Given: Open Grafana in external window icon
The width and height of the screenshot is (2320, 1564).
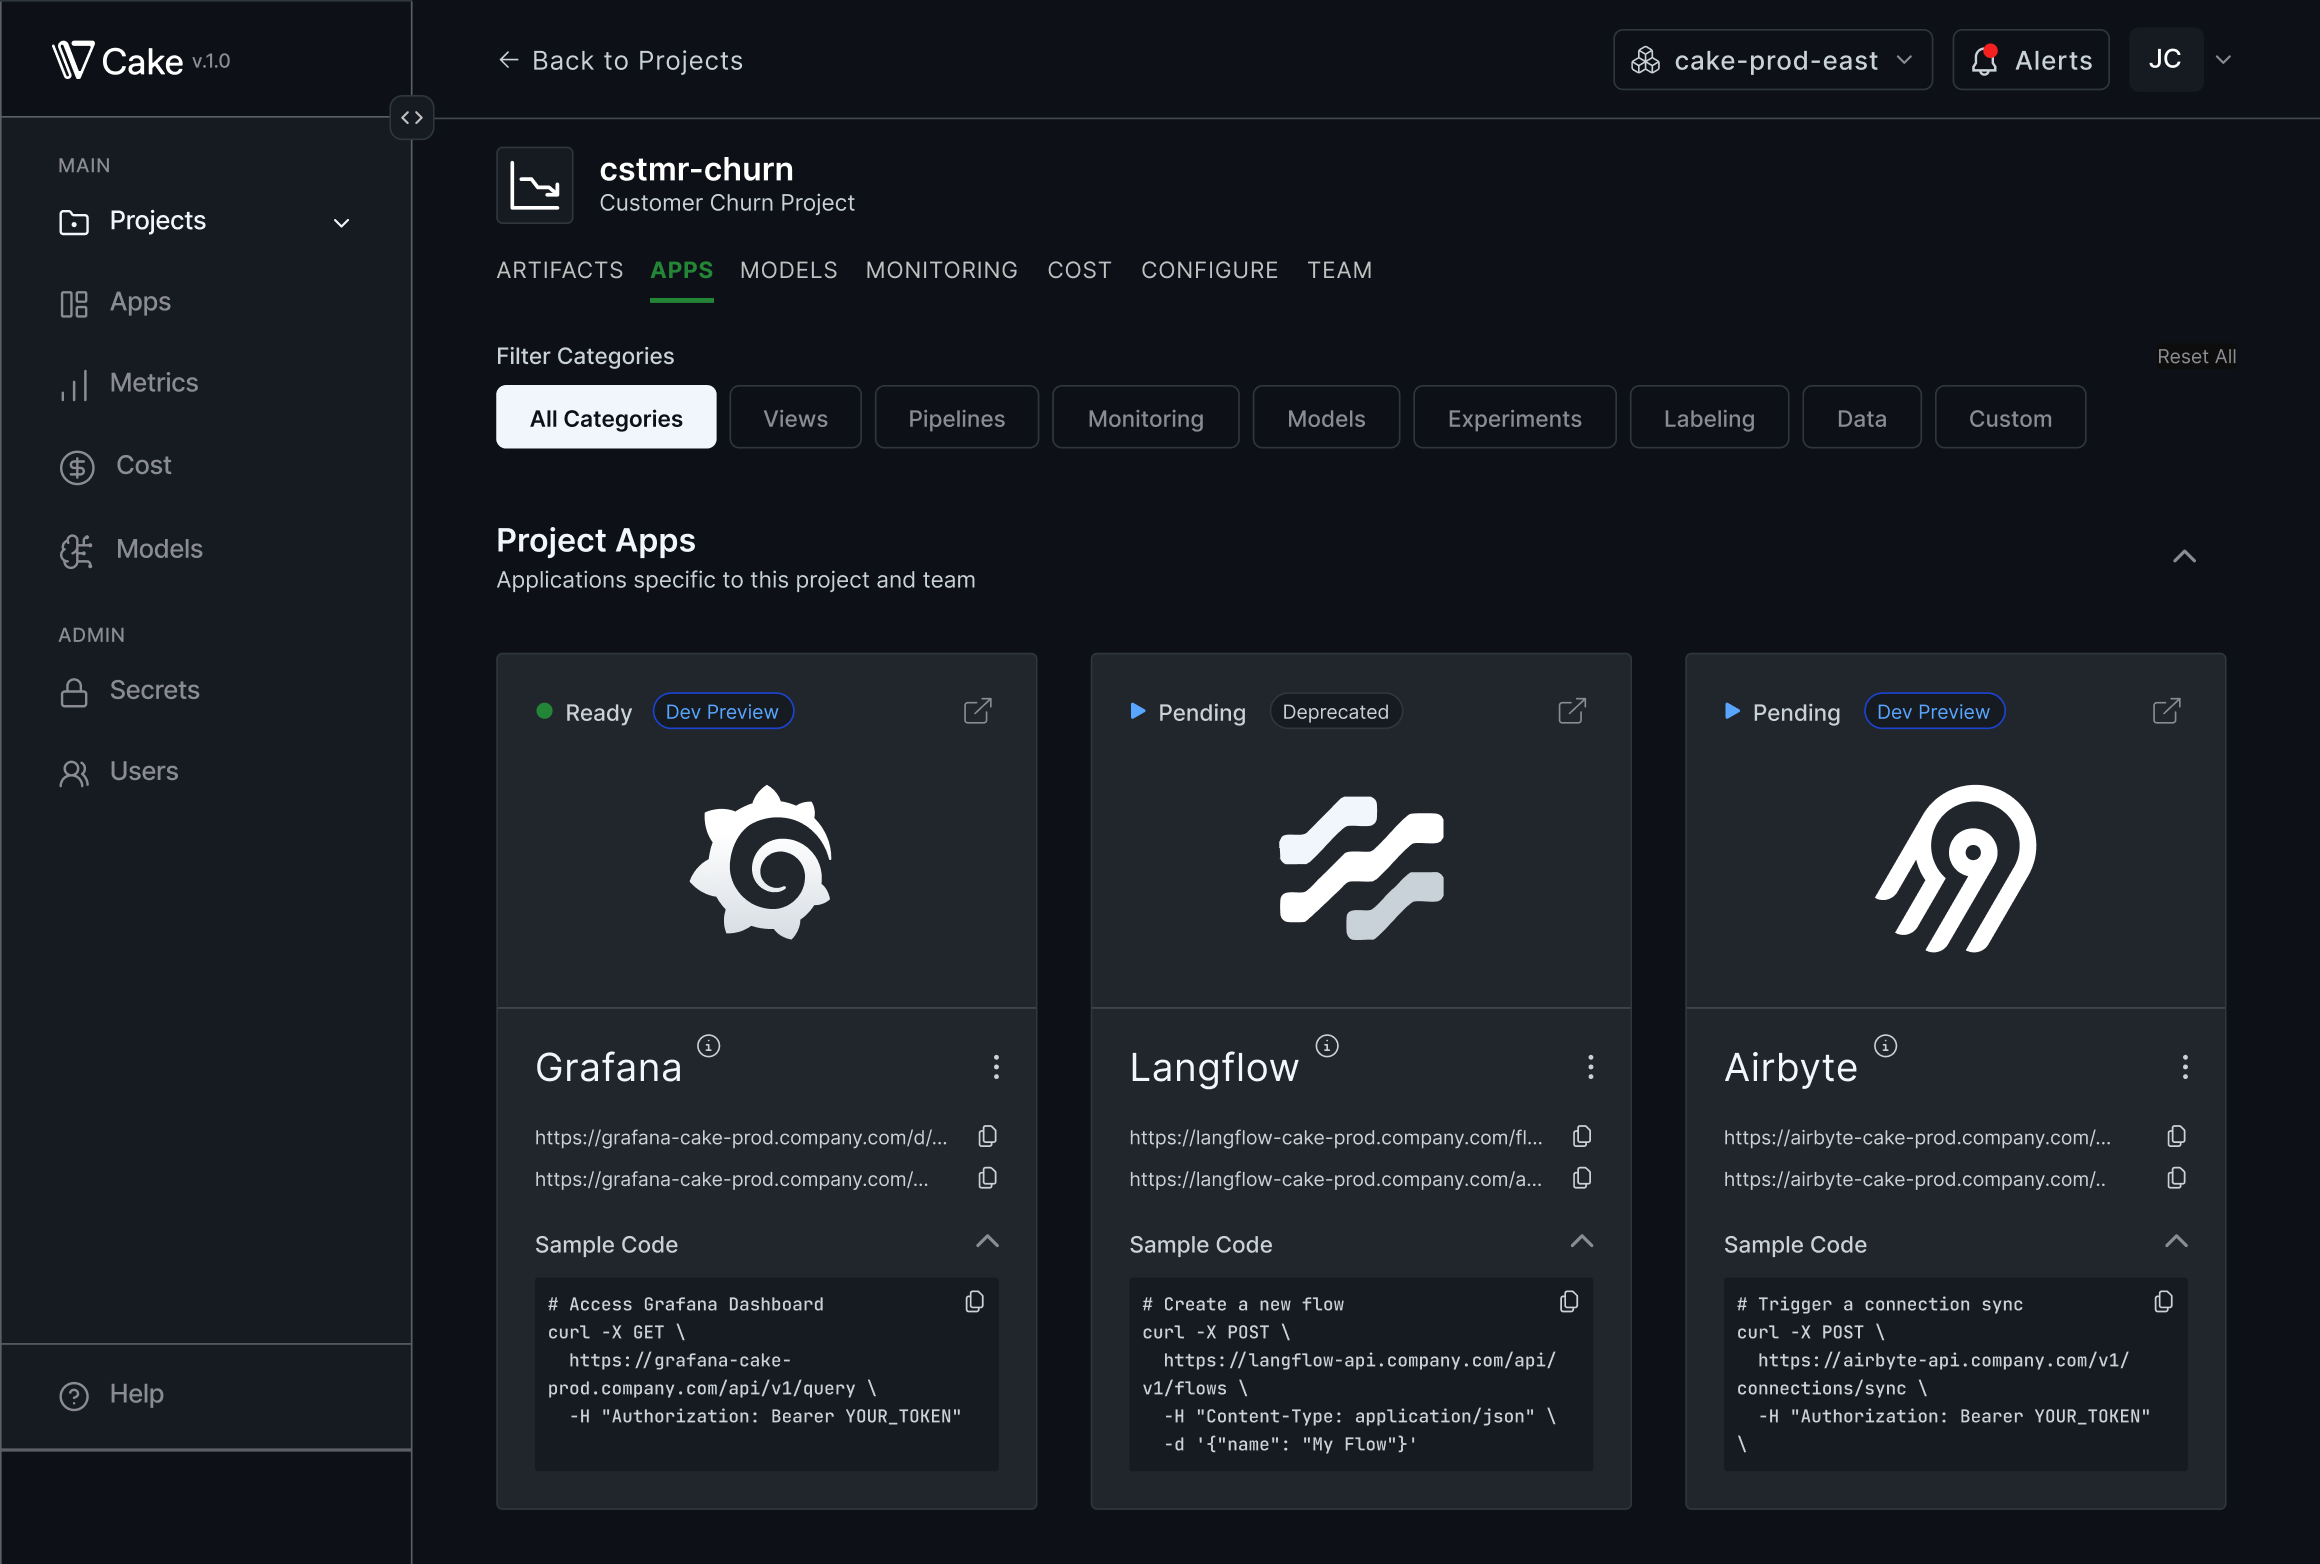Looking at the screenshot, I should click(977, 711).
